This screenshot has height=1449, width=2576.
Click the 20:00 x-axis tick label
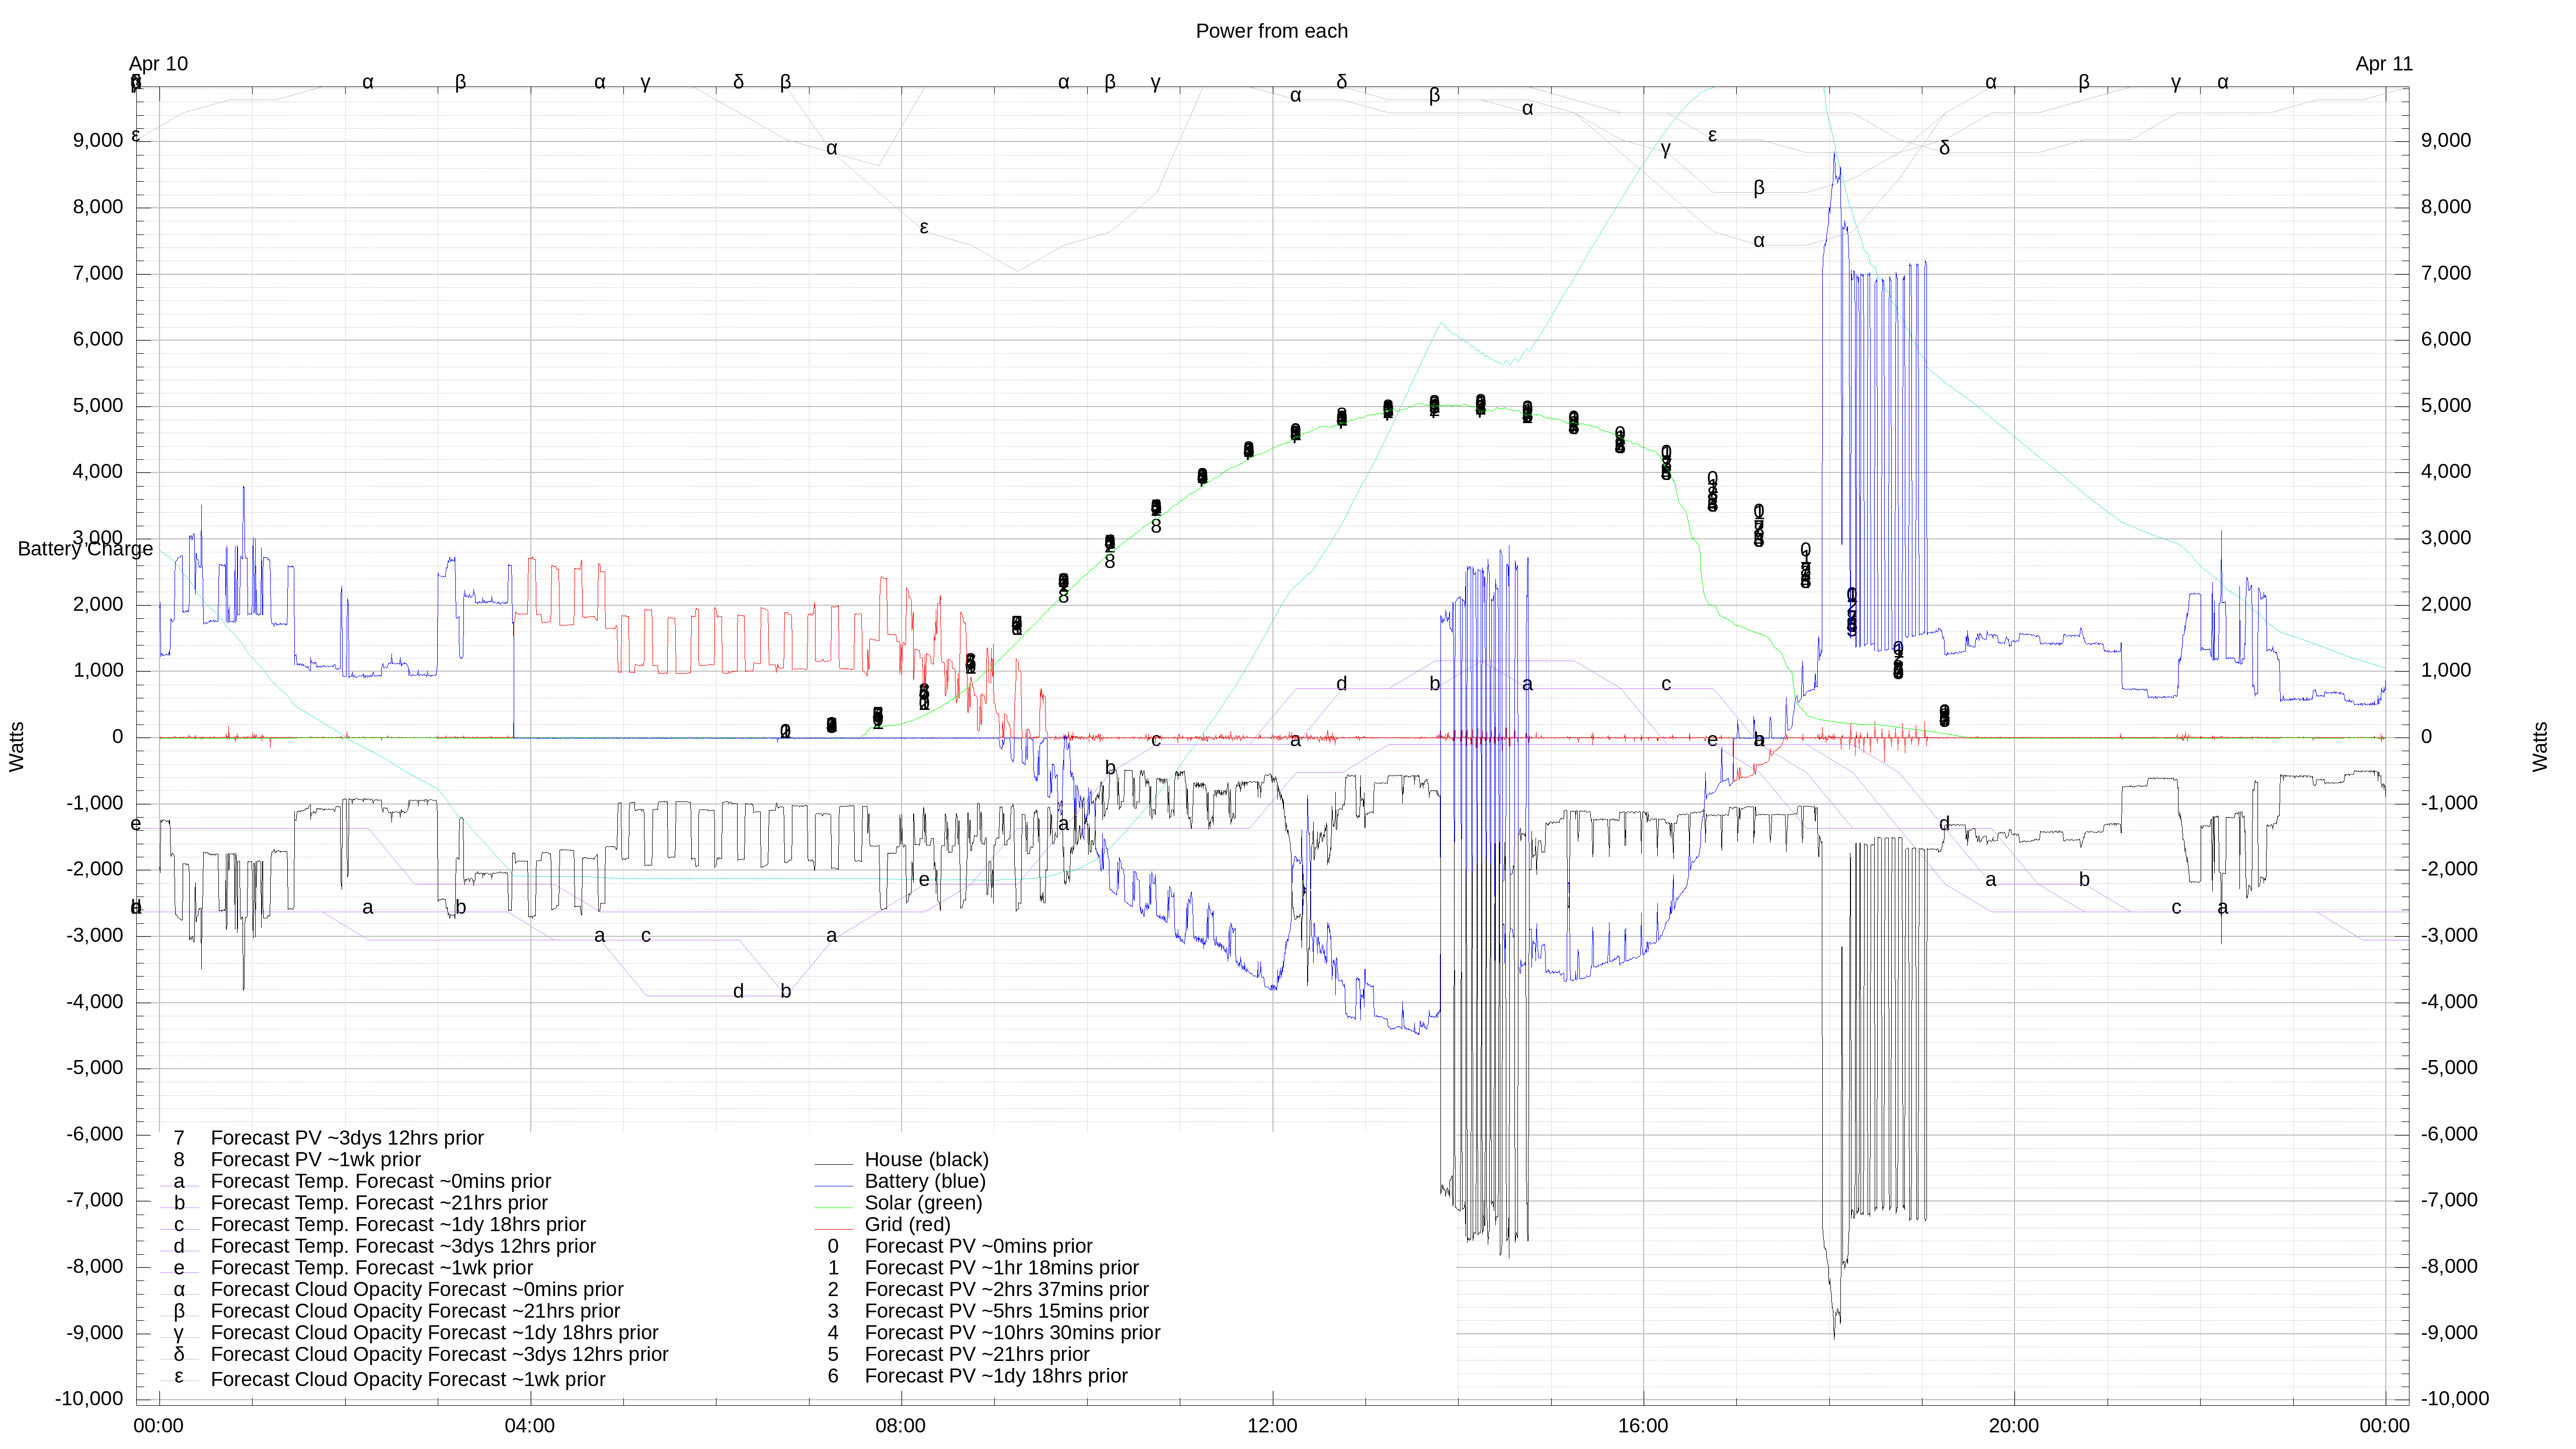click(2013, 1427)
